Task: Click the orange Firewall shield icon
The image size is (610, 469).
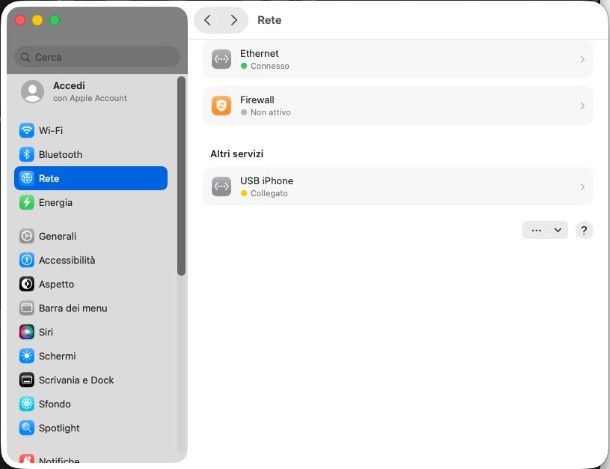Action: coord(221,106)
